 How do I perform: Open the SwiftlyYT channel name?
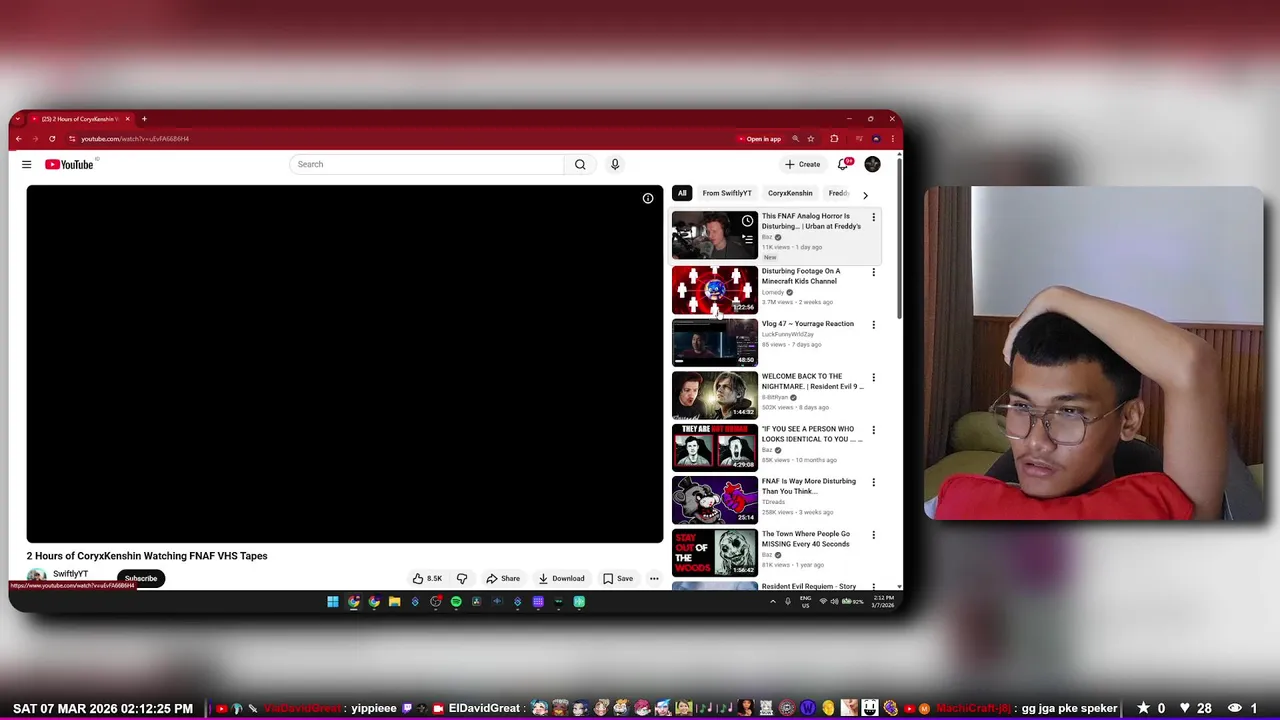coord(70,574)
